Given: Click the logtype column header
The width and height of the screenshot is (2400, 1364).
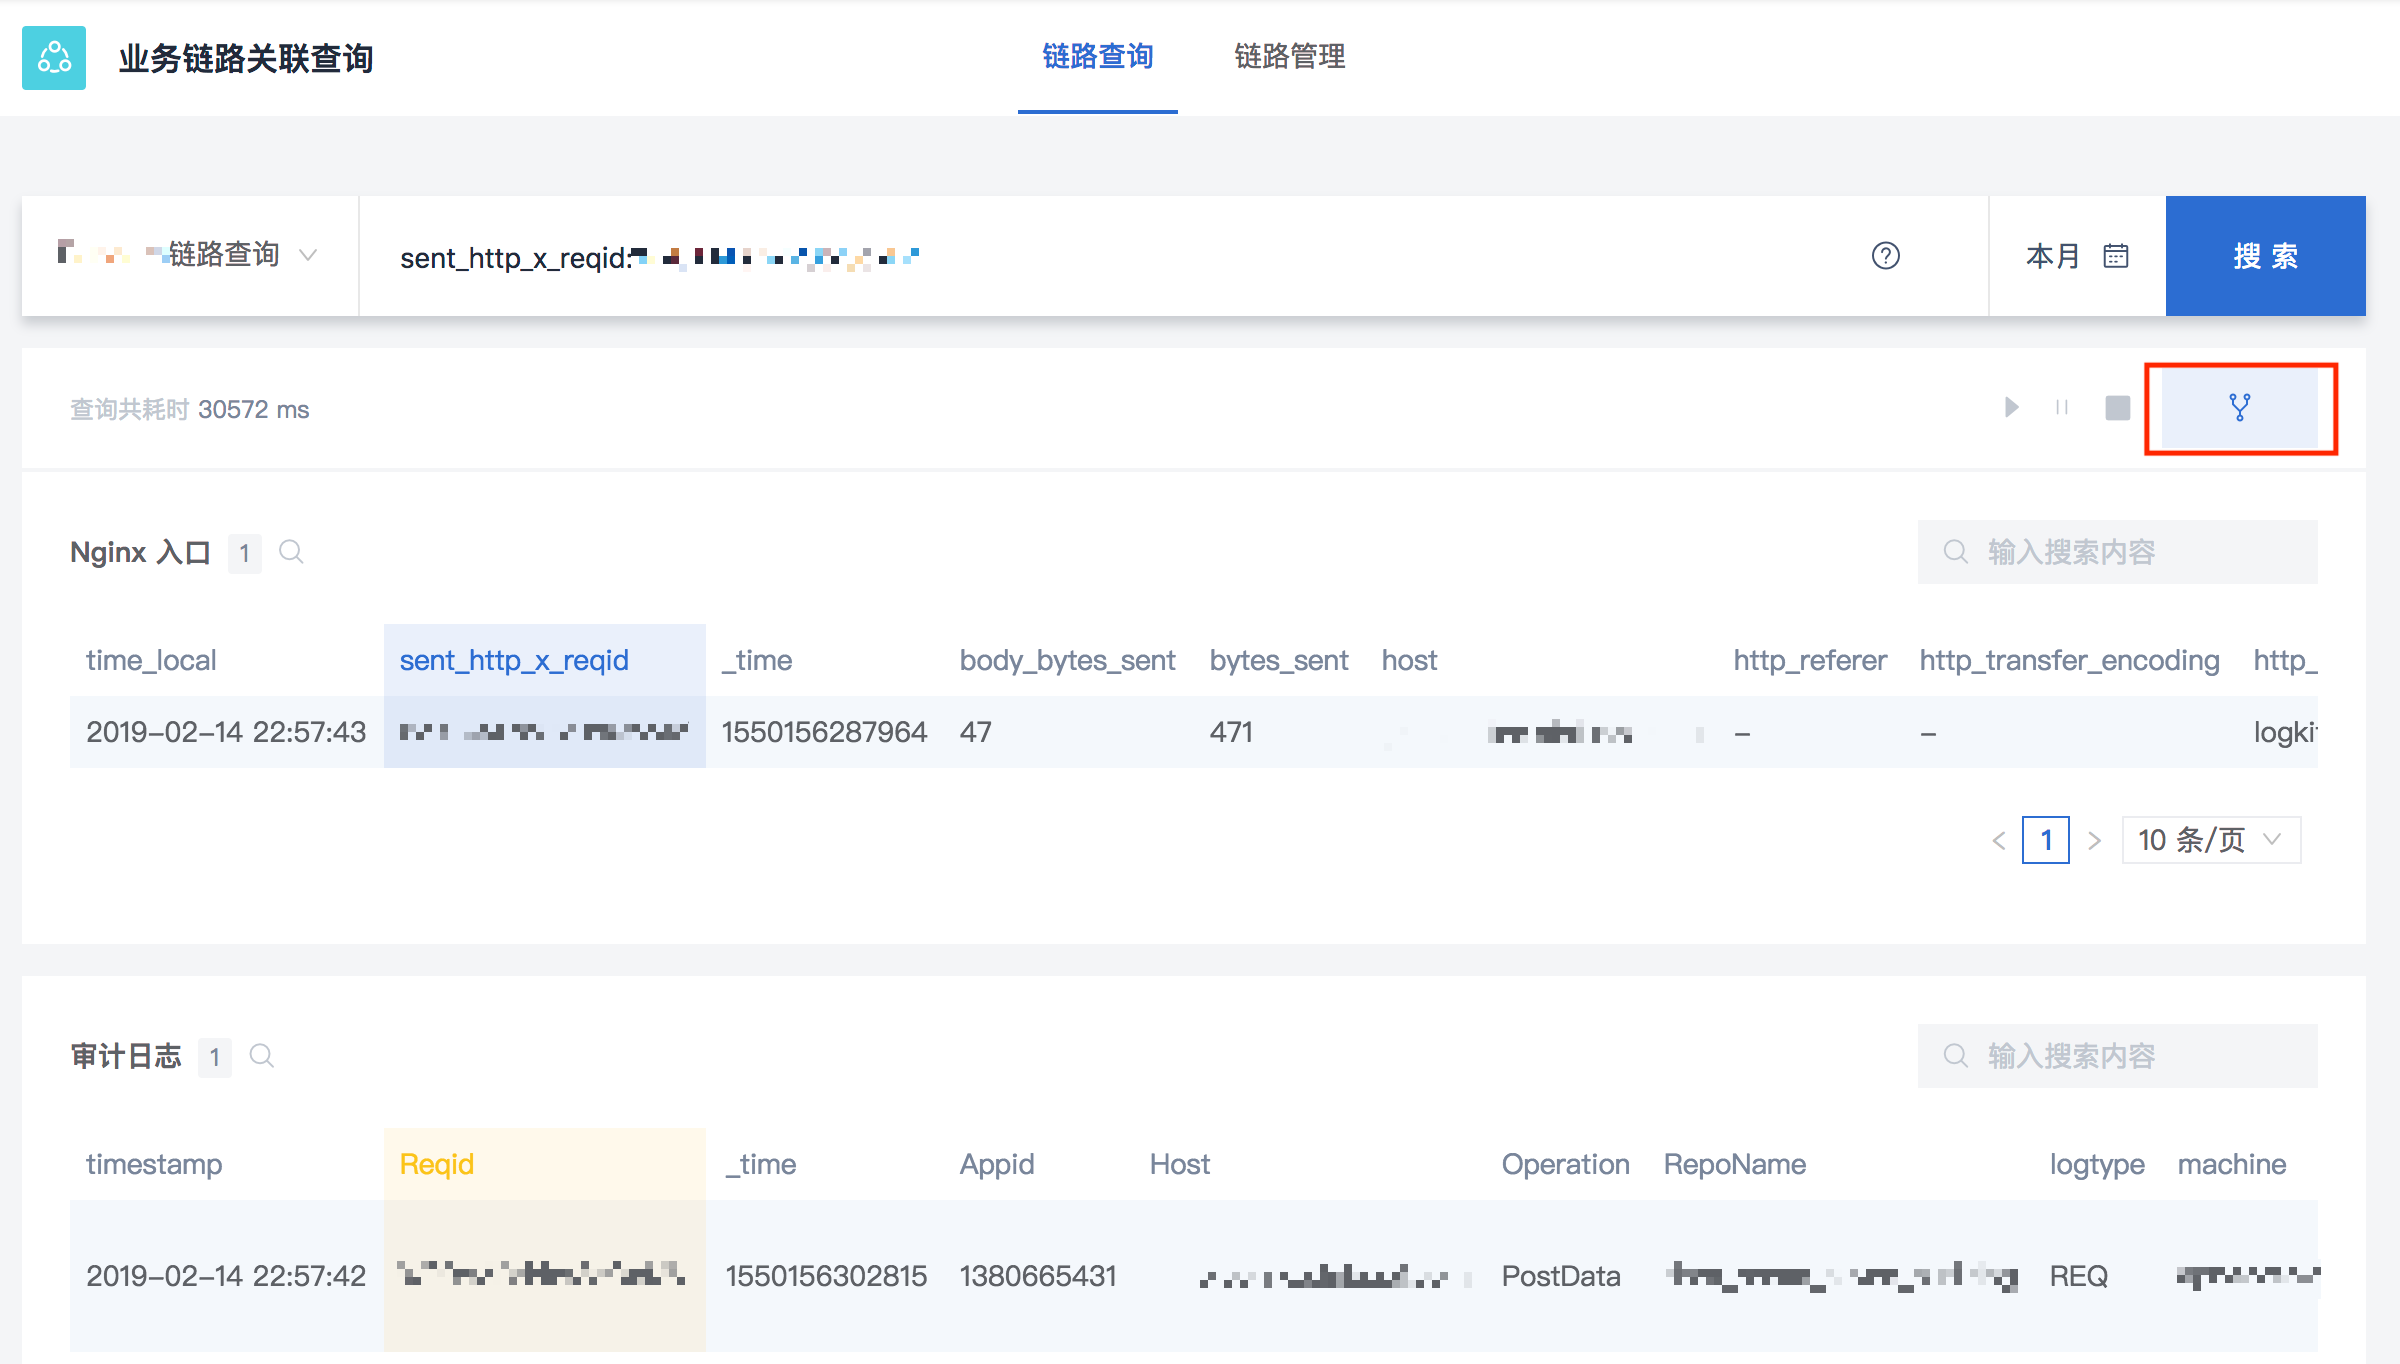Looking at the screenshot, I should click(x=2097, y=1164).
